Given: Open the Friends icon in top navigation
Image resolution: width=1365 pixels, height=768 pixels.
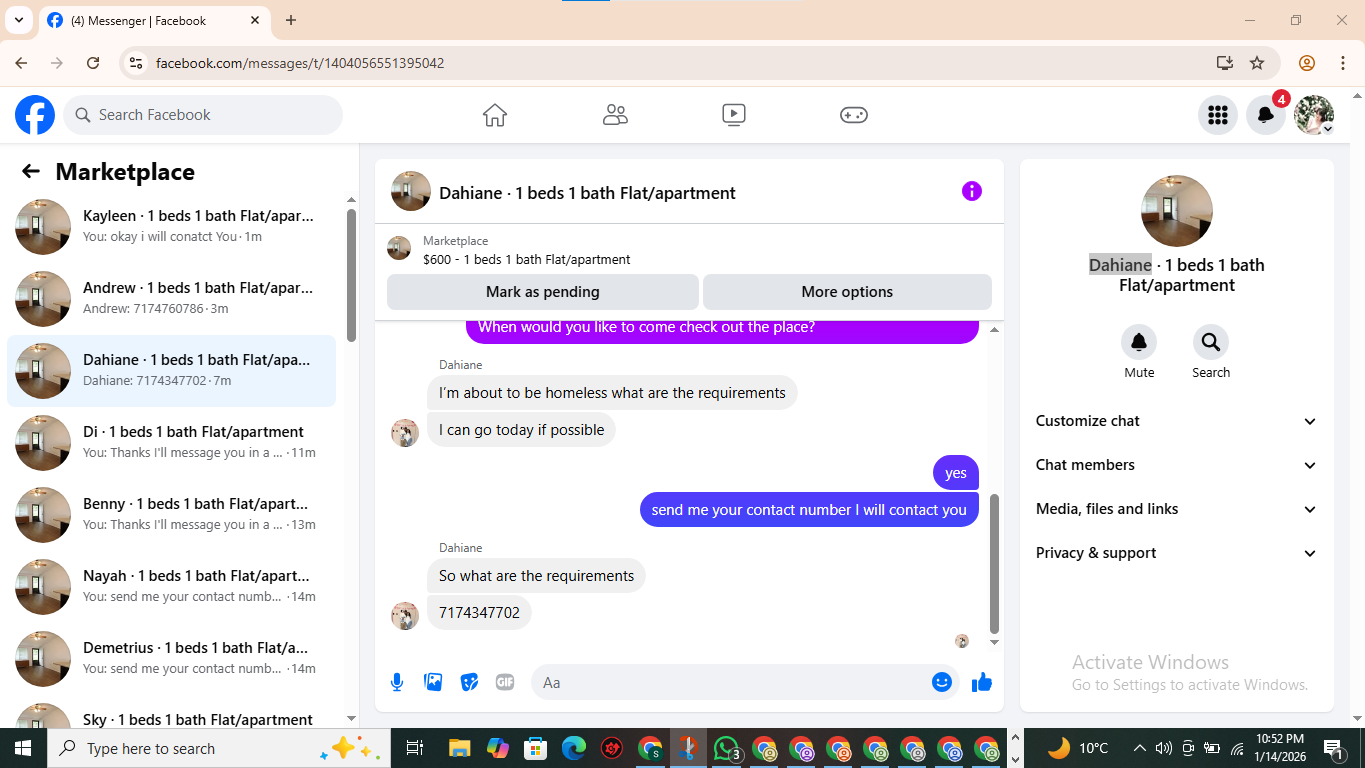Looking at the screenshot, I should coord(615,115).
